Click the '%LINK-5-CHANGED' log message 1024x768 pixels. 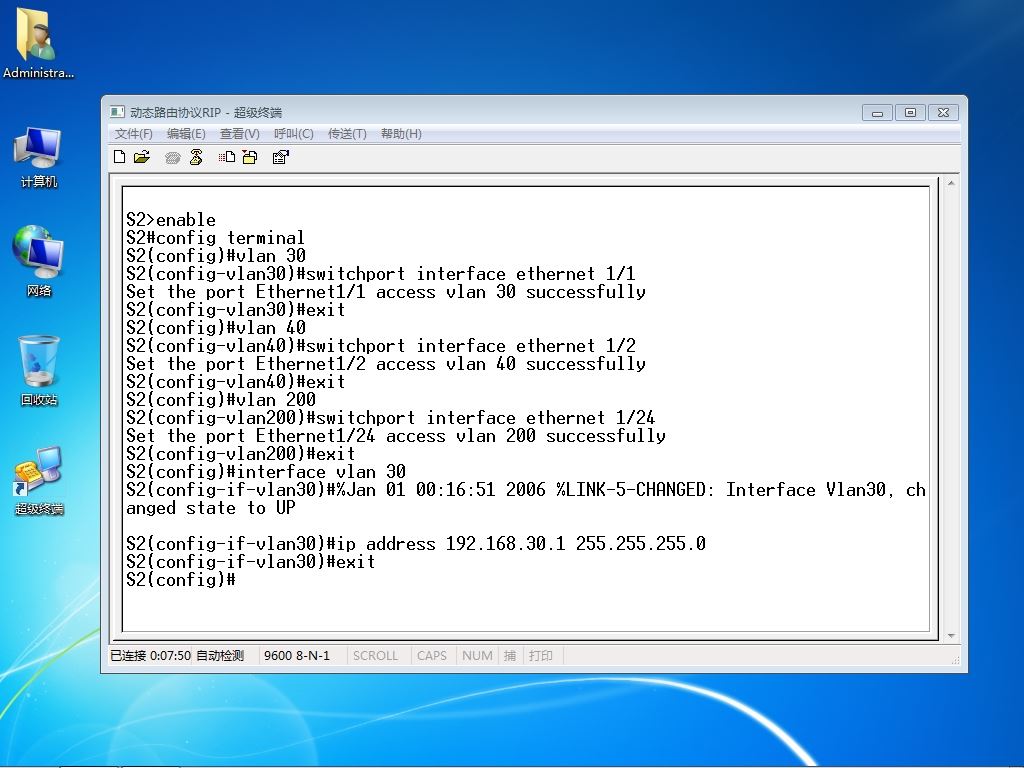(526, 498)
